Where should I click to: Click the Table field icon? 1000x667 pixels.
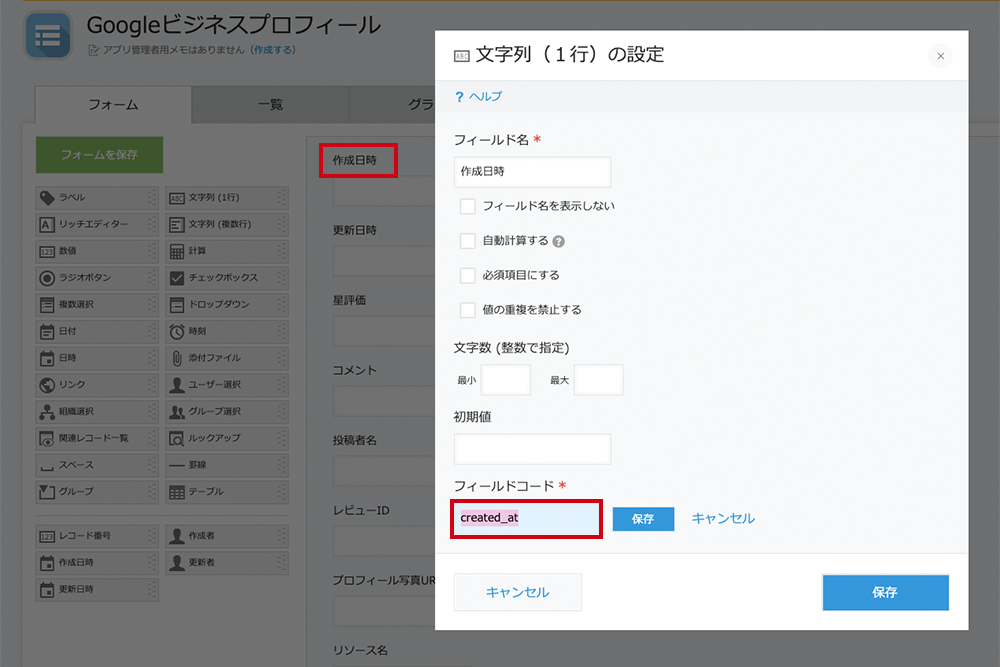[176, 492]
